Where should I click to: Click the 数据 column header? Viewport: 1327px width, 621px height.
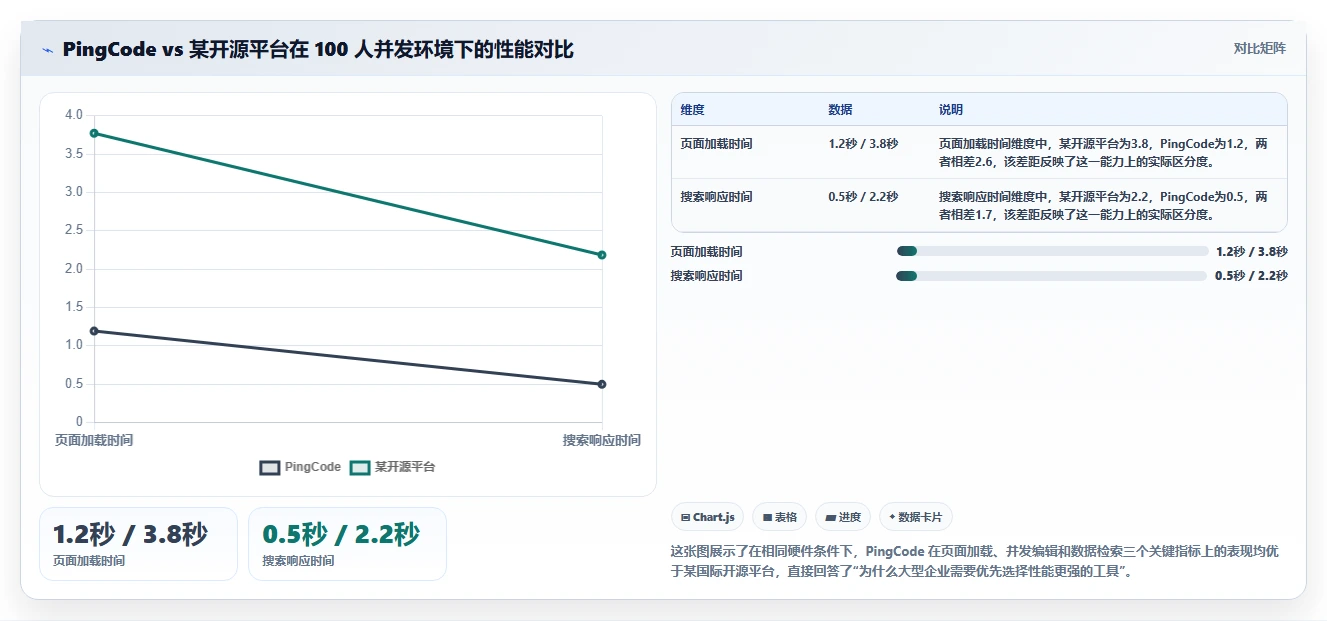tap(840, 110)
